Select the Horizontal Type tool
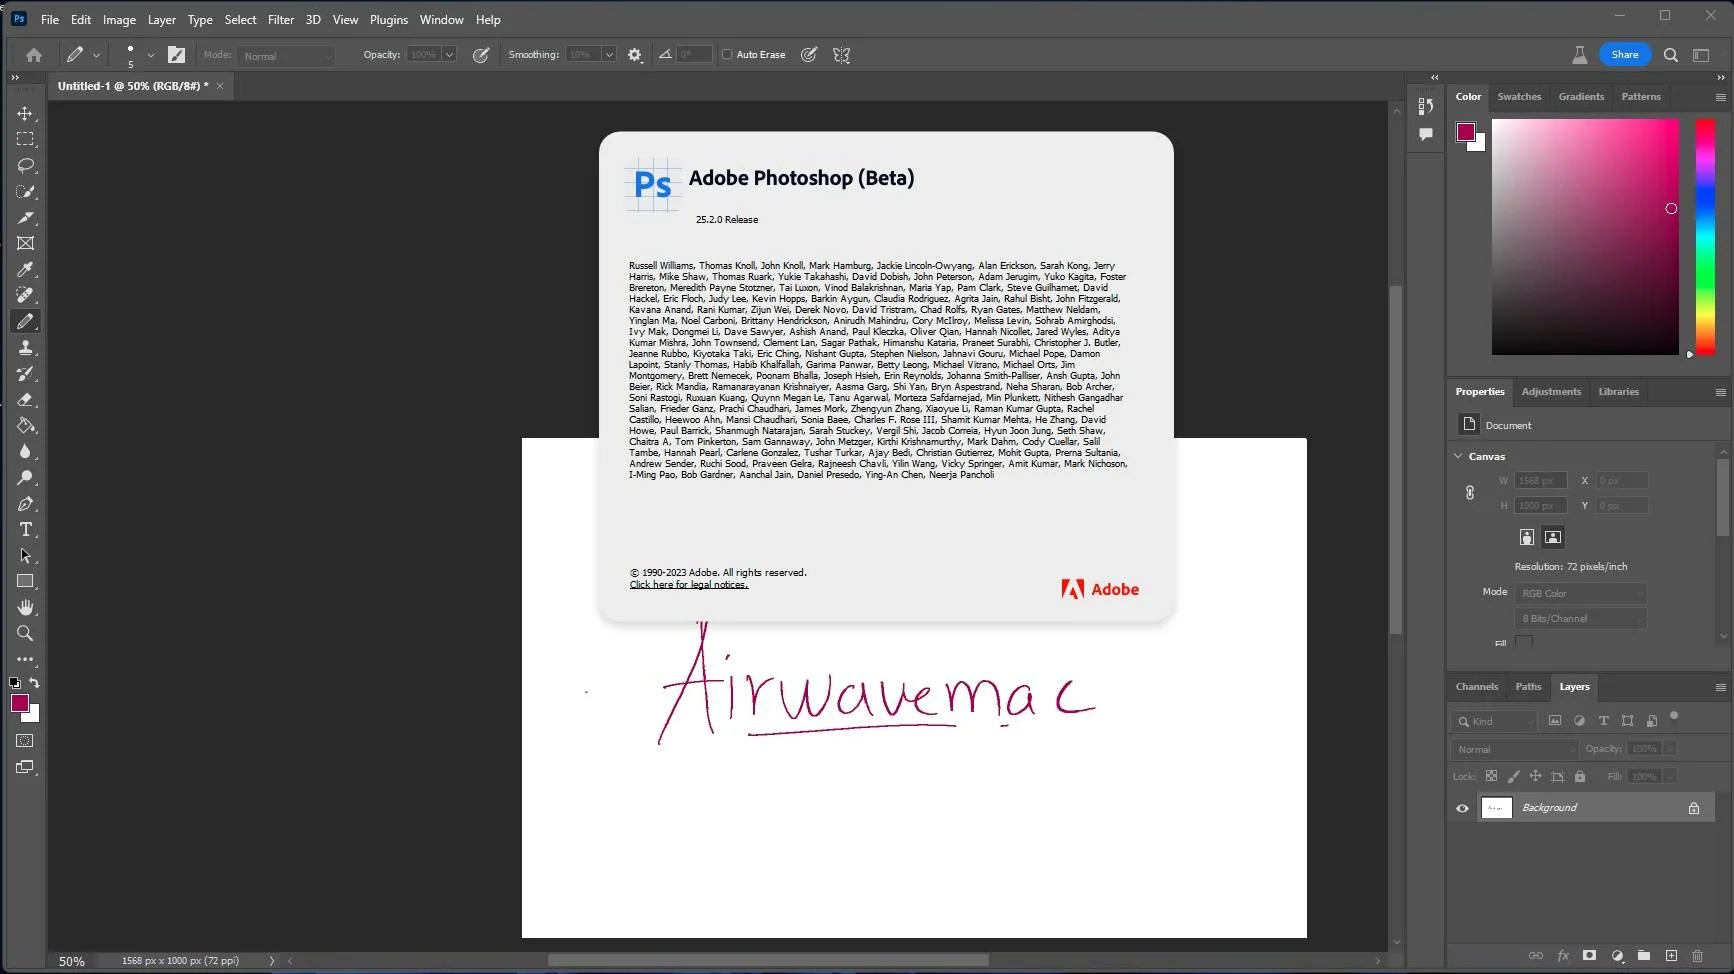 tap(25, 530)
